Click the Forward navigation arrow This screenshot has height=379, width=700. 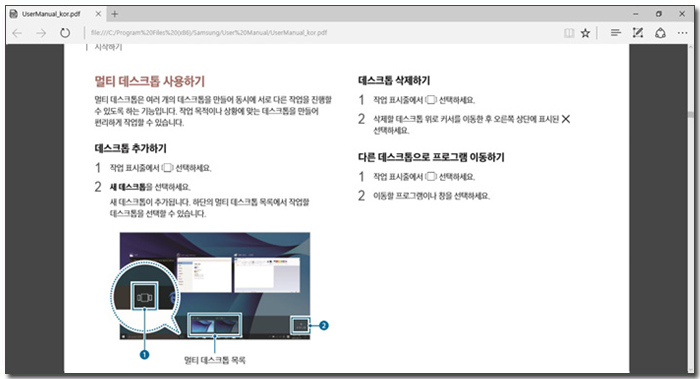click(41, 33)
